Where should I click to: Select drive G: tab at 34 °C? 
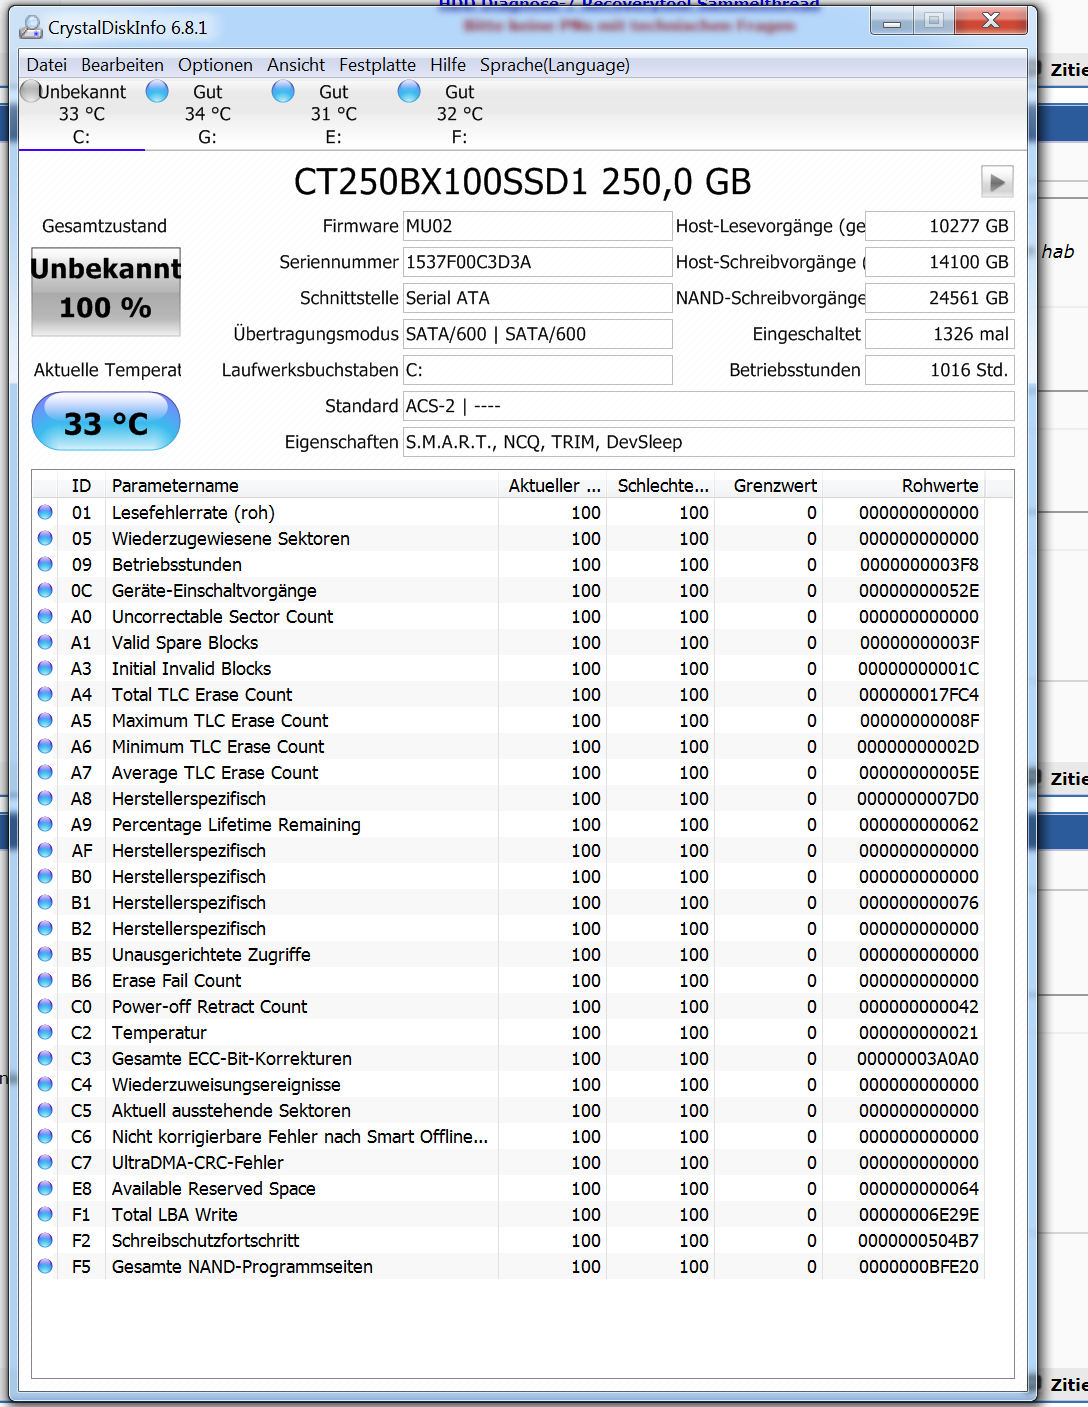pos(207,114)
